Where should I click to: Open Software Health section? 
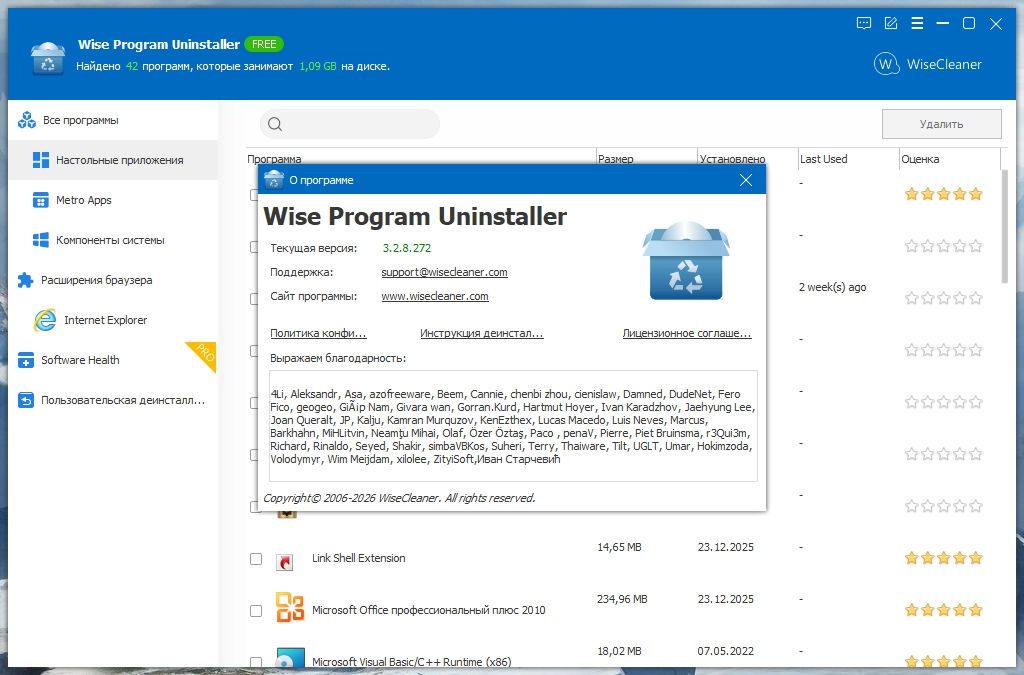click(x=114, y=360)
